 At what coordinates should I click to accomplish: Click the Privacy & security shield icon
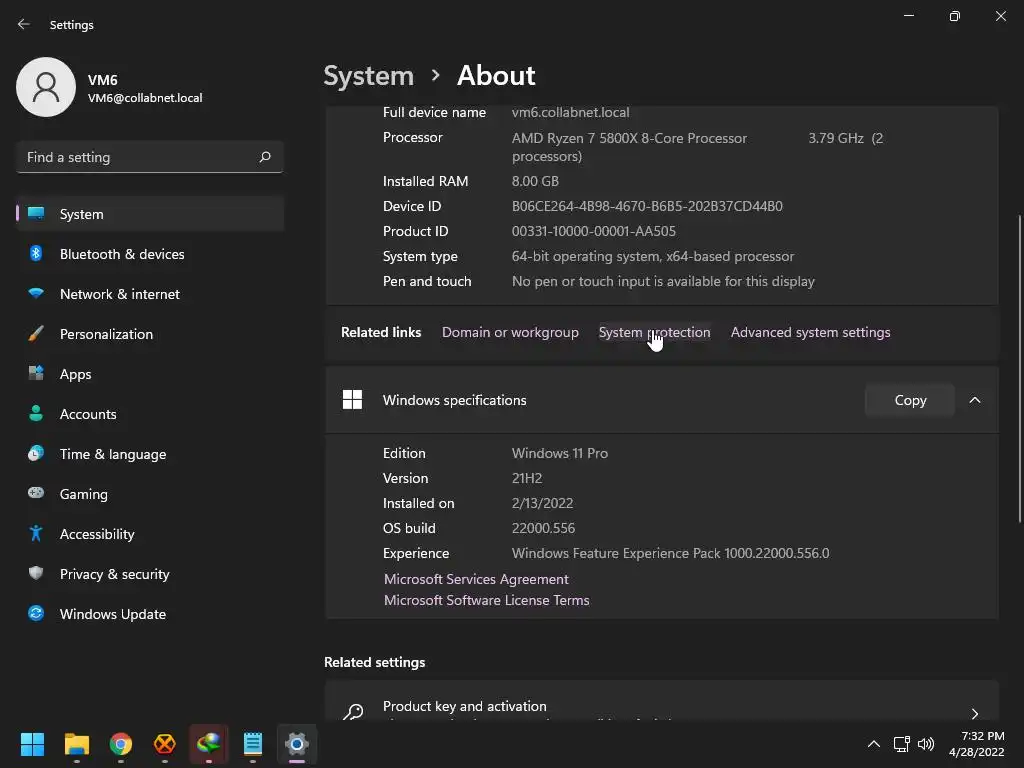coord(37,573)
